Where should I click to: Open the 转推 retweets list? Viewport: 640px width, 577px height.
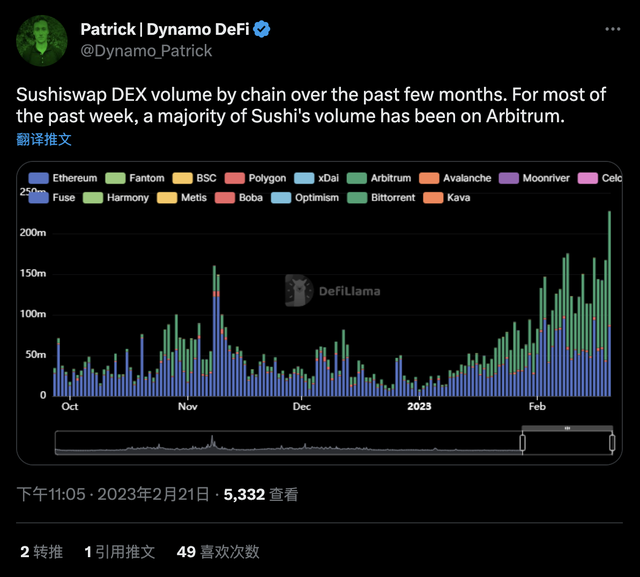click(41, 551)
